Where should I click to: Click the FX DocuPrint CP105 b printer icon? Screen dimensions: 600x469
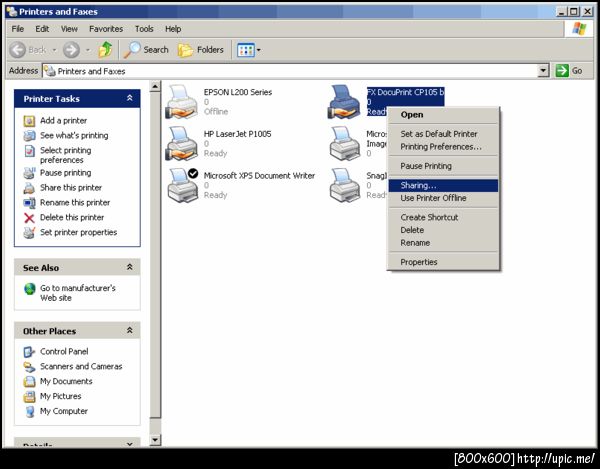click(x=344, y=102)
